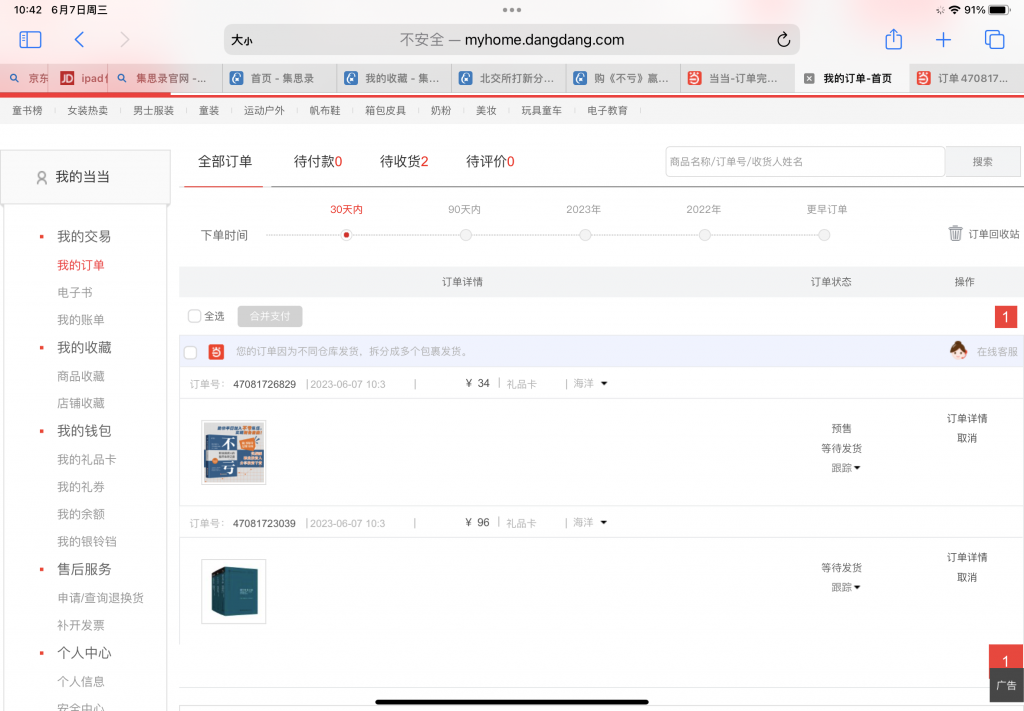Image resolution: width=1024 pixels, height=711 pixels.
Task: Tick the 全选 select-all checkbox
Action: coord(195,316)
